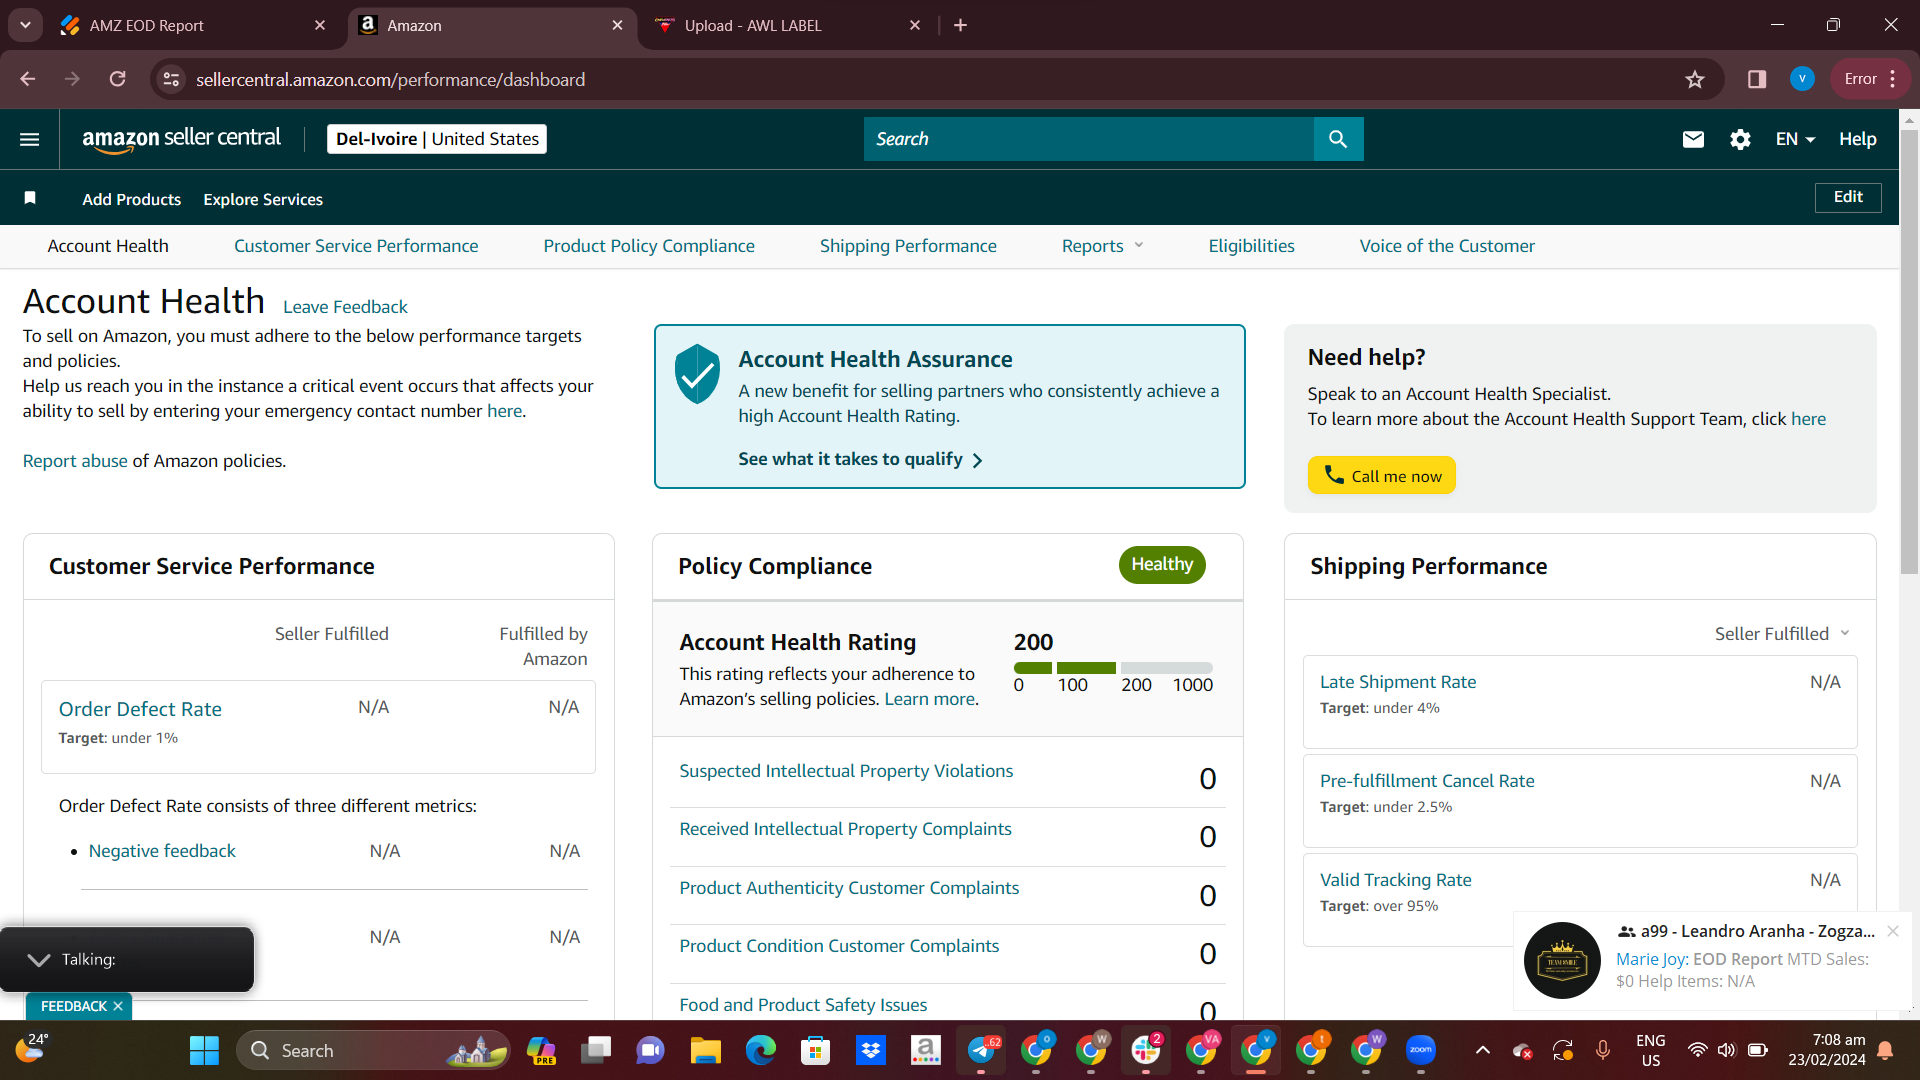Viewport: 1920px width, 1080px height.
Task: Select the Account Health tab
Action: [108, 246]
